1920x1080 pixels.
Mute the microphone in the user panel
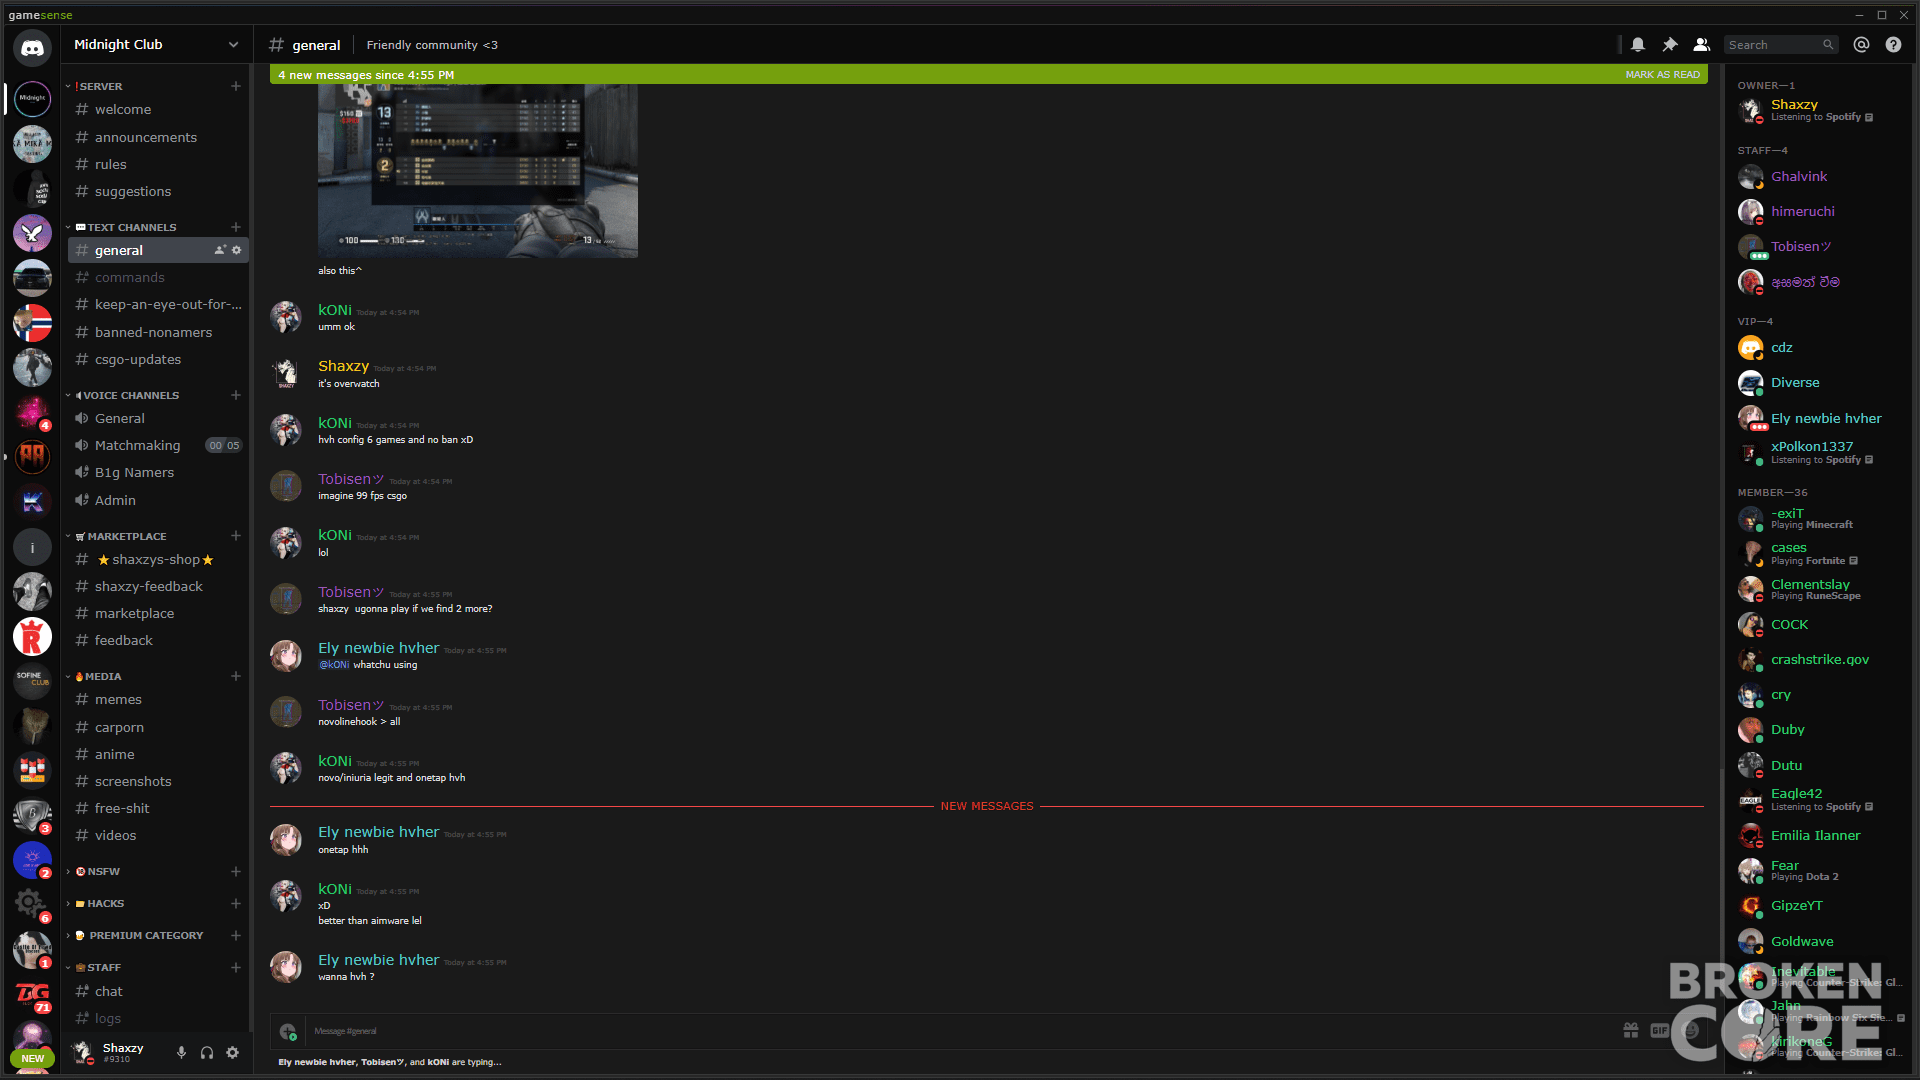click(x=181, y=1052)
